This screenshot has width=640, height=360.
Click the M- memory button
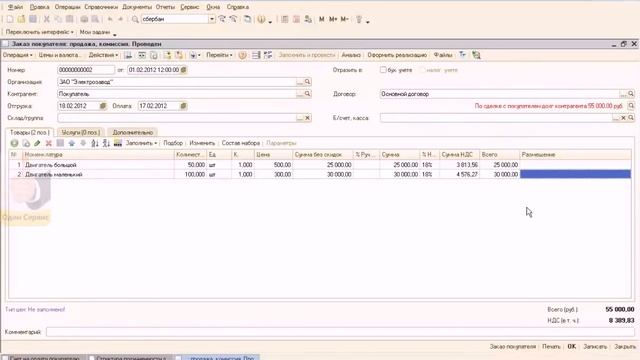click(x=344, y=19)
